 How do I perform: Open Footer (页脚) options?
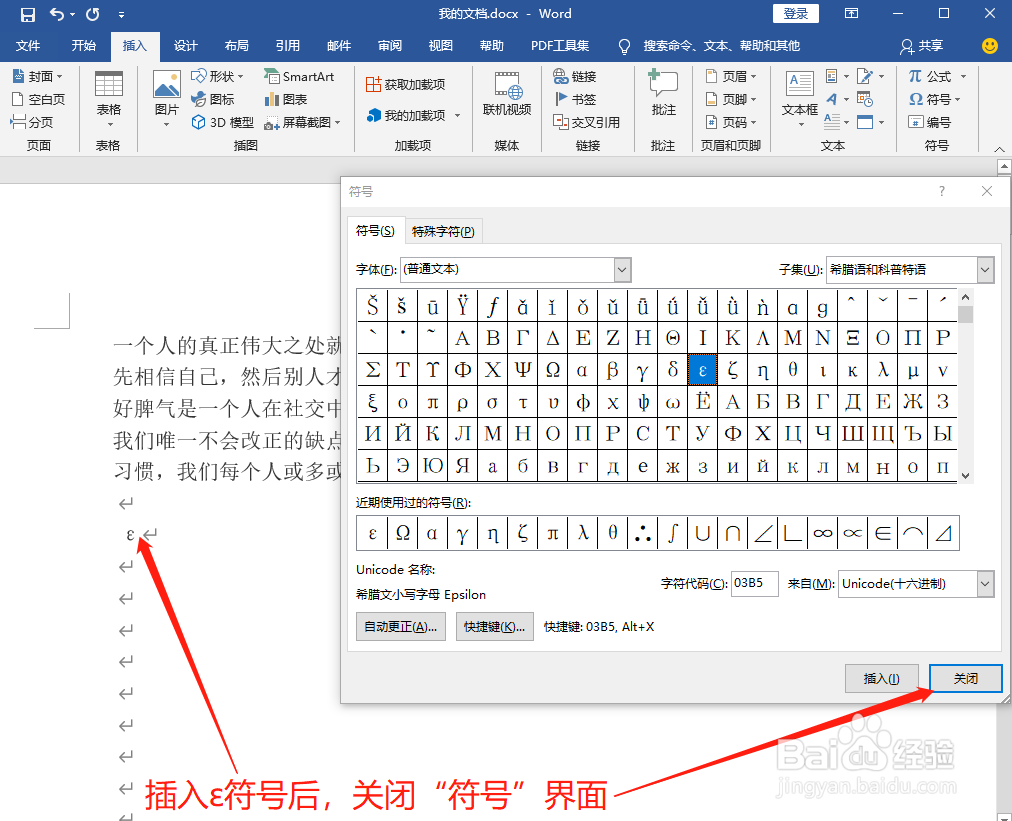point(731,99)
